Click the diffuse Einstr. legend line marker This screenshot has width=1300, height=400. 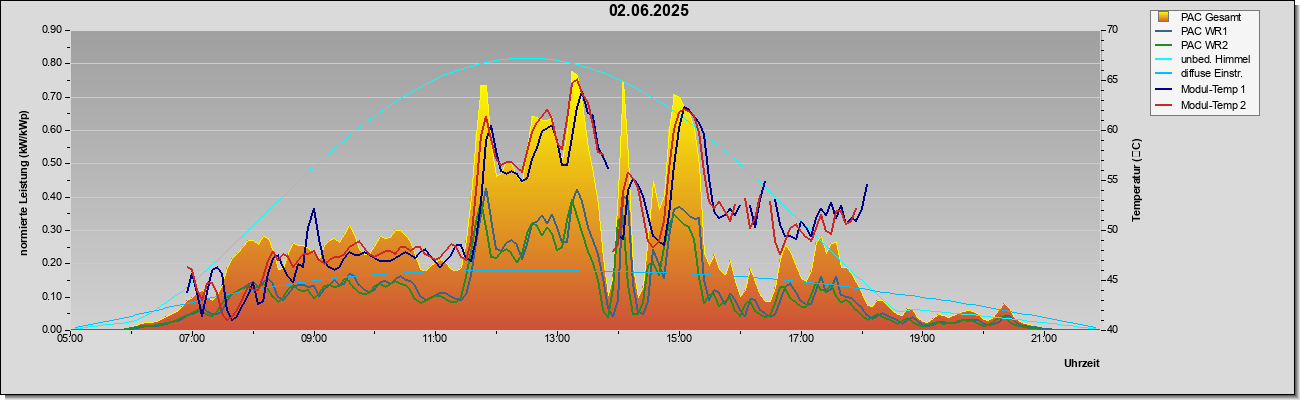[1164, 75]
